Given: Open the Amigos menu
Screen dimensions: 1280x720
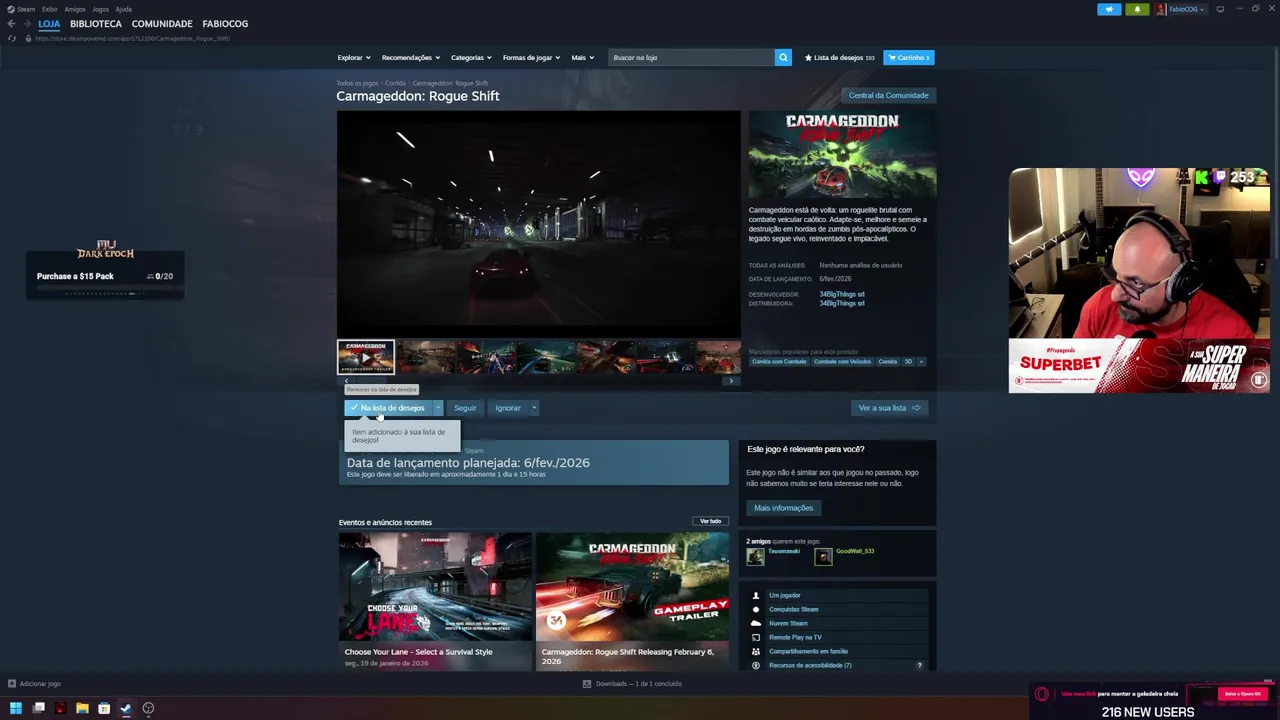Looking at the screenshot, I should click(x=75, y=9).
